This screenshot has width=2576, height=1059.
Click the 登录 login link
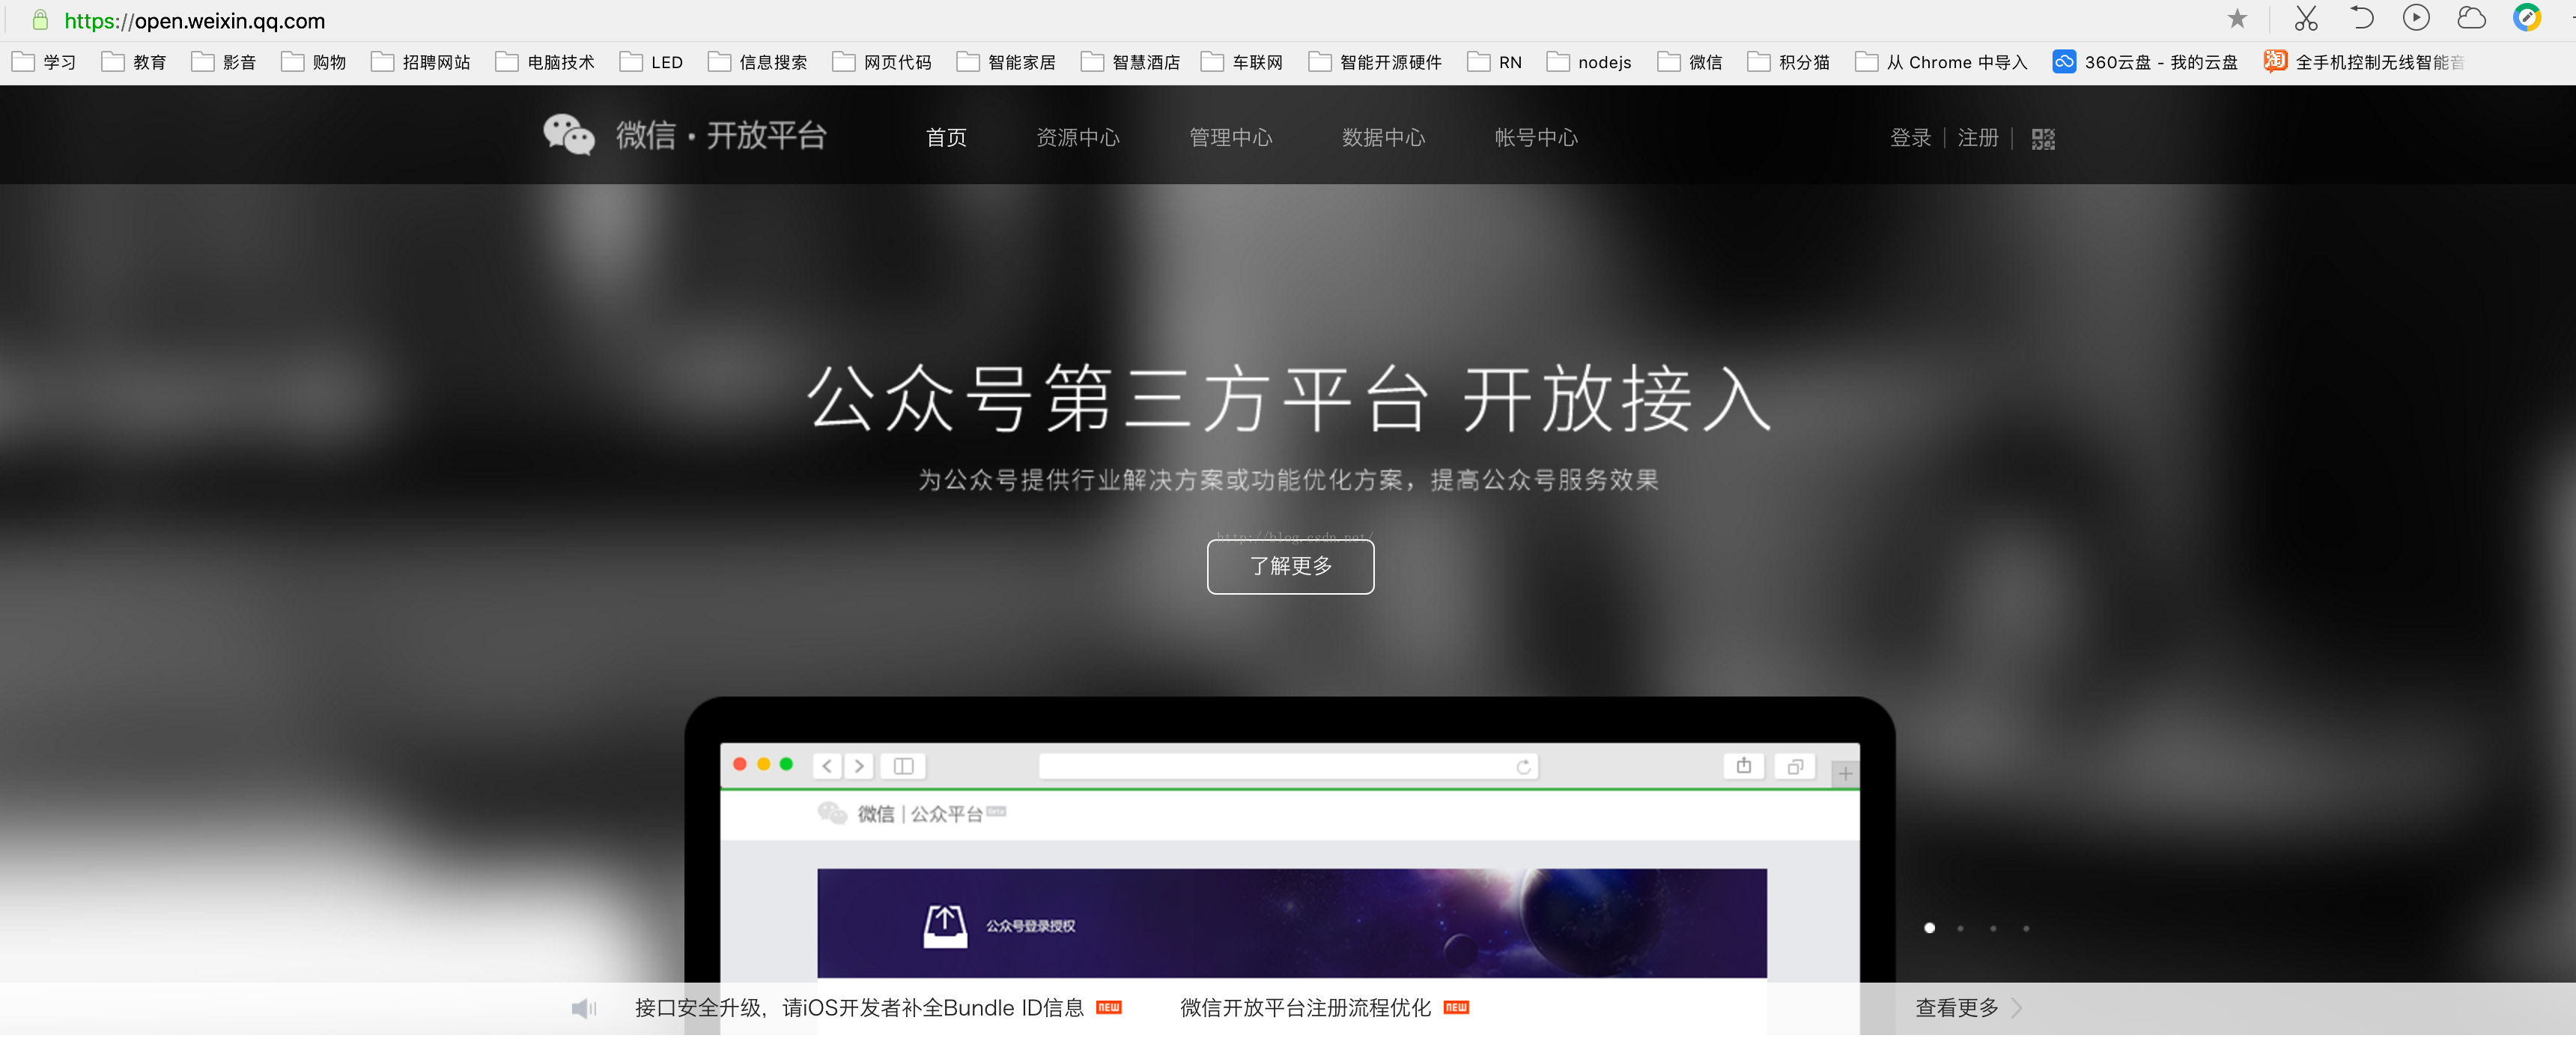(1910, 138)
